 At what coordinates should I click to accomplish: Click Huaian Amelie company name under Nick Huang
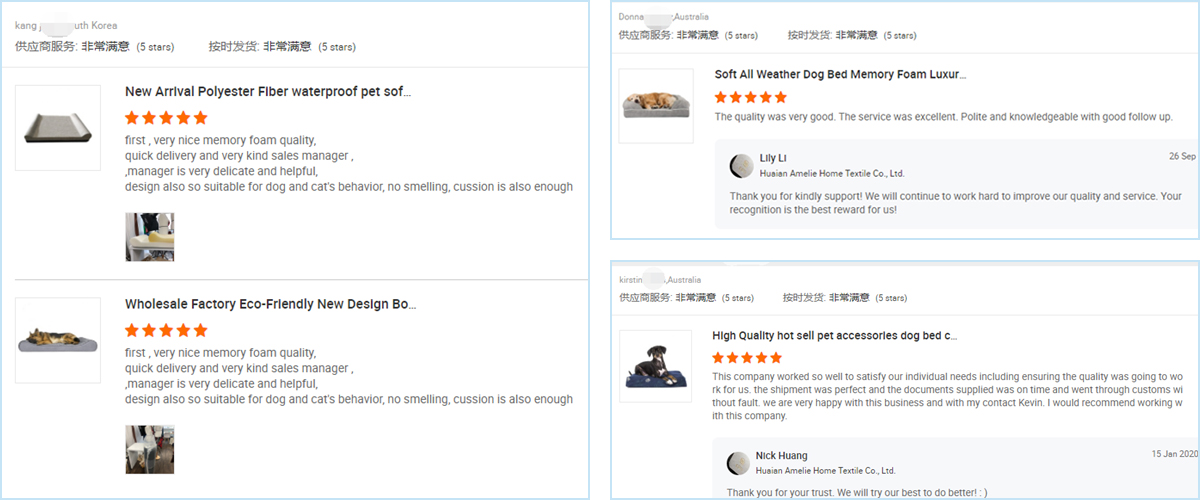[825, 470]
